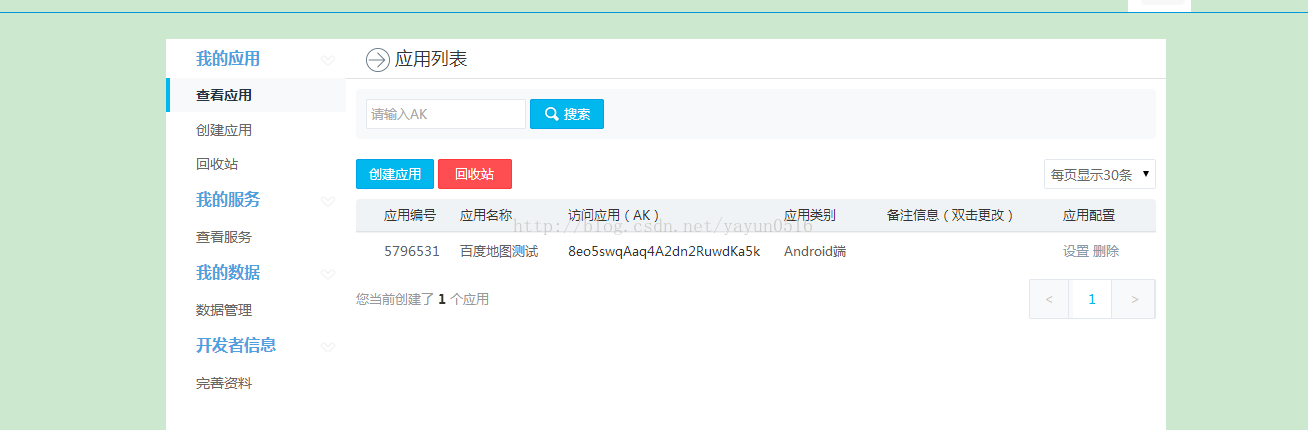1308x430 pixels.
Task: Click the 访问应用（AK） column header
Action: coord(614,215)
